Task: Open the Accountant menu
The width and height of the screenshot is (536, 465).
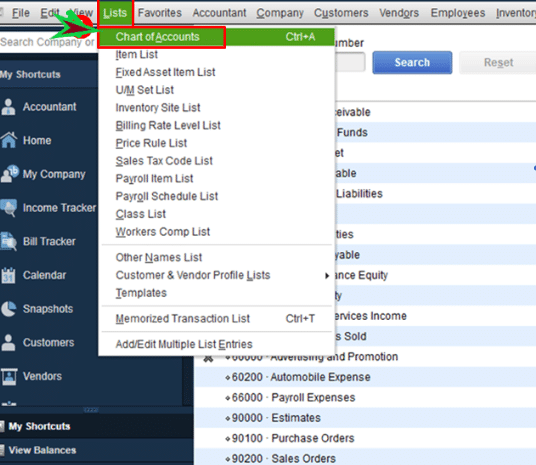Action: pos(219,13)
